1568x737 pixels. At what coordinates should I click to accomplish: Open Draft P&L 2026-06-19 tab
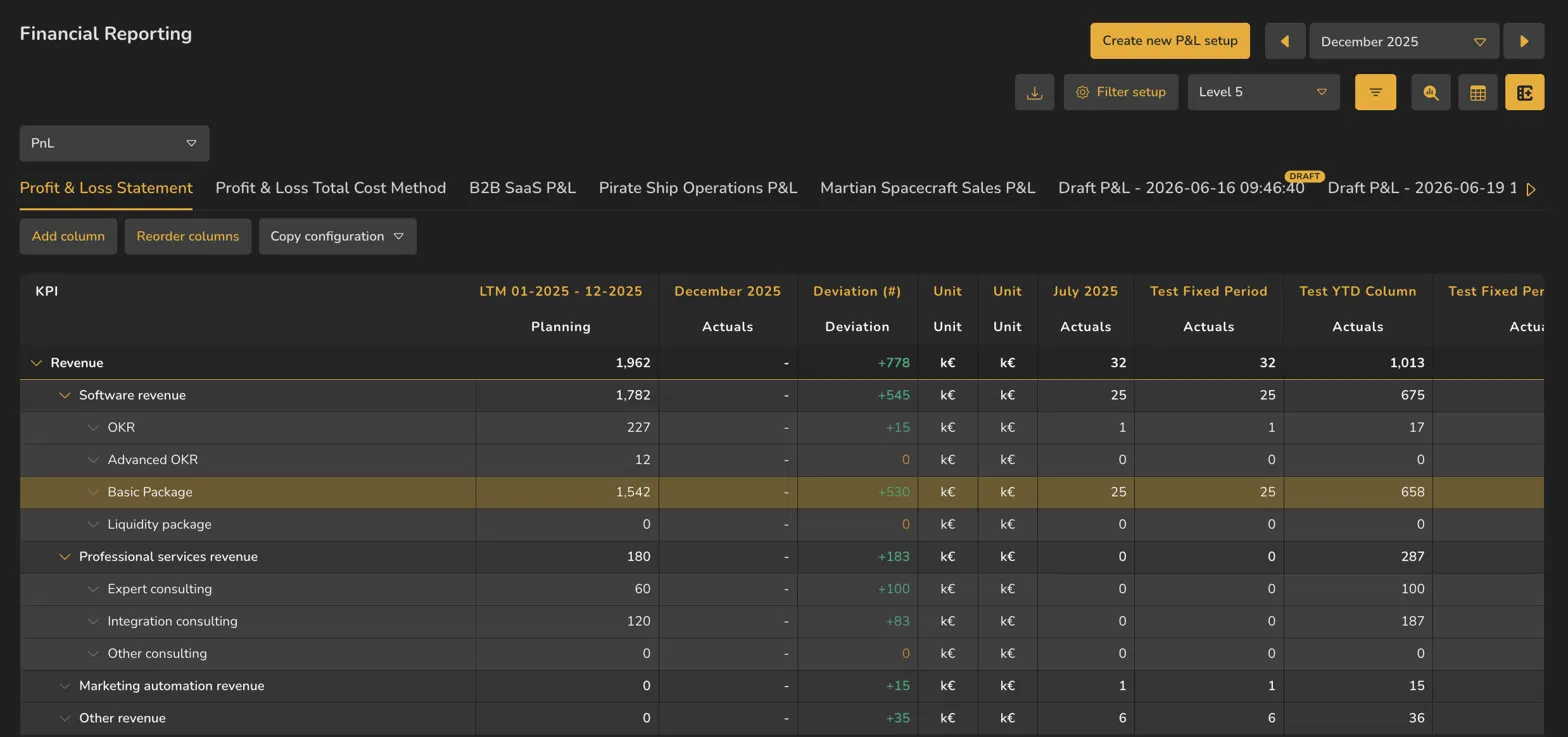1422,188
